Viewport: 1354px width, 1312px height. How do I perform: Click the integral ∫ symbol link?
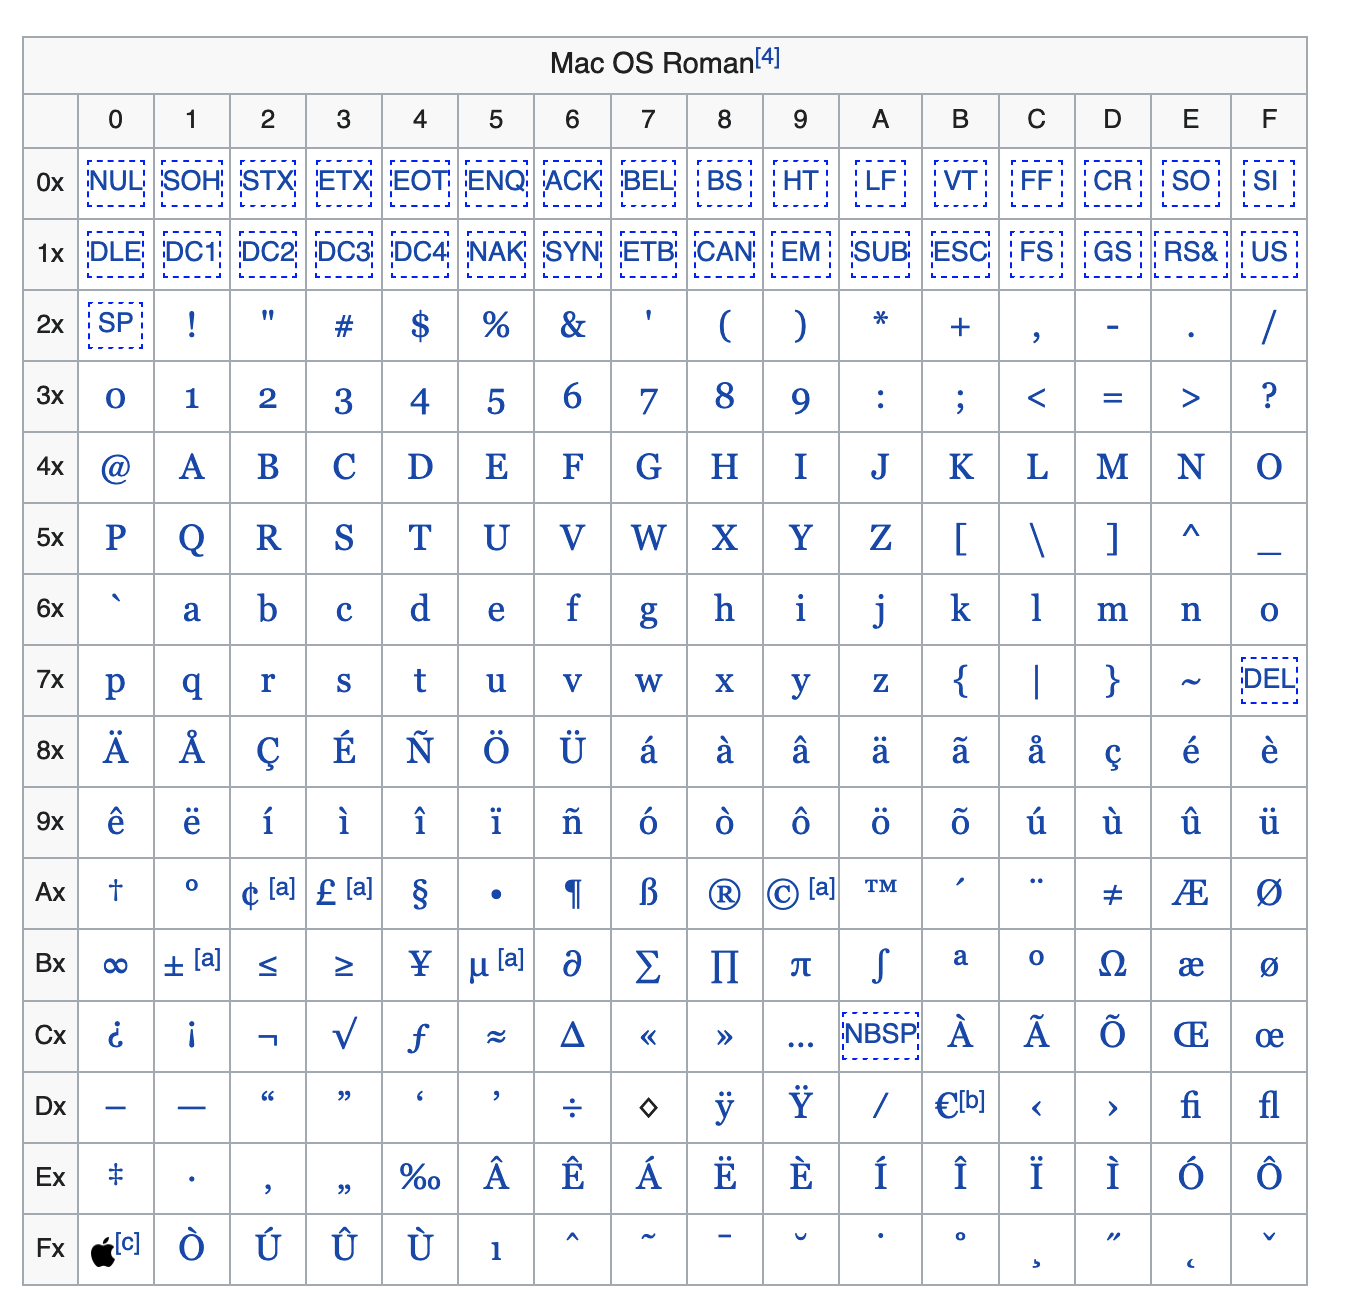tap(880, 965)
